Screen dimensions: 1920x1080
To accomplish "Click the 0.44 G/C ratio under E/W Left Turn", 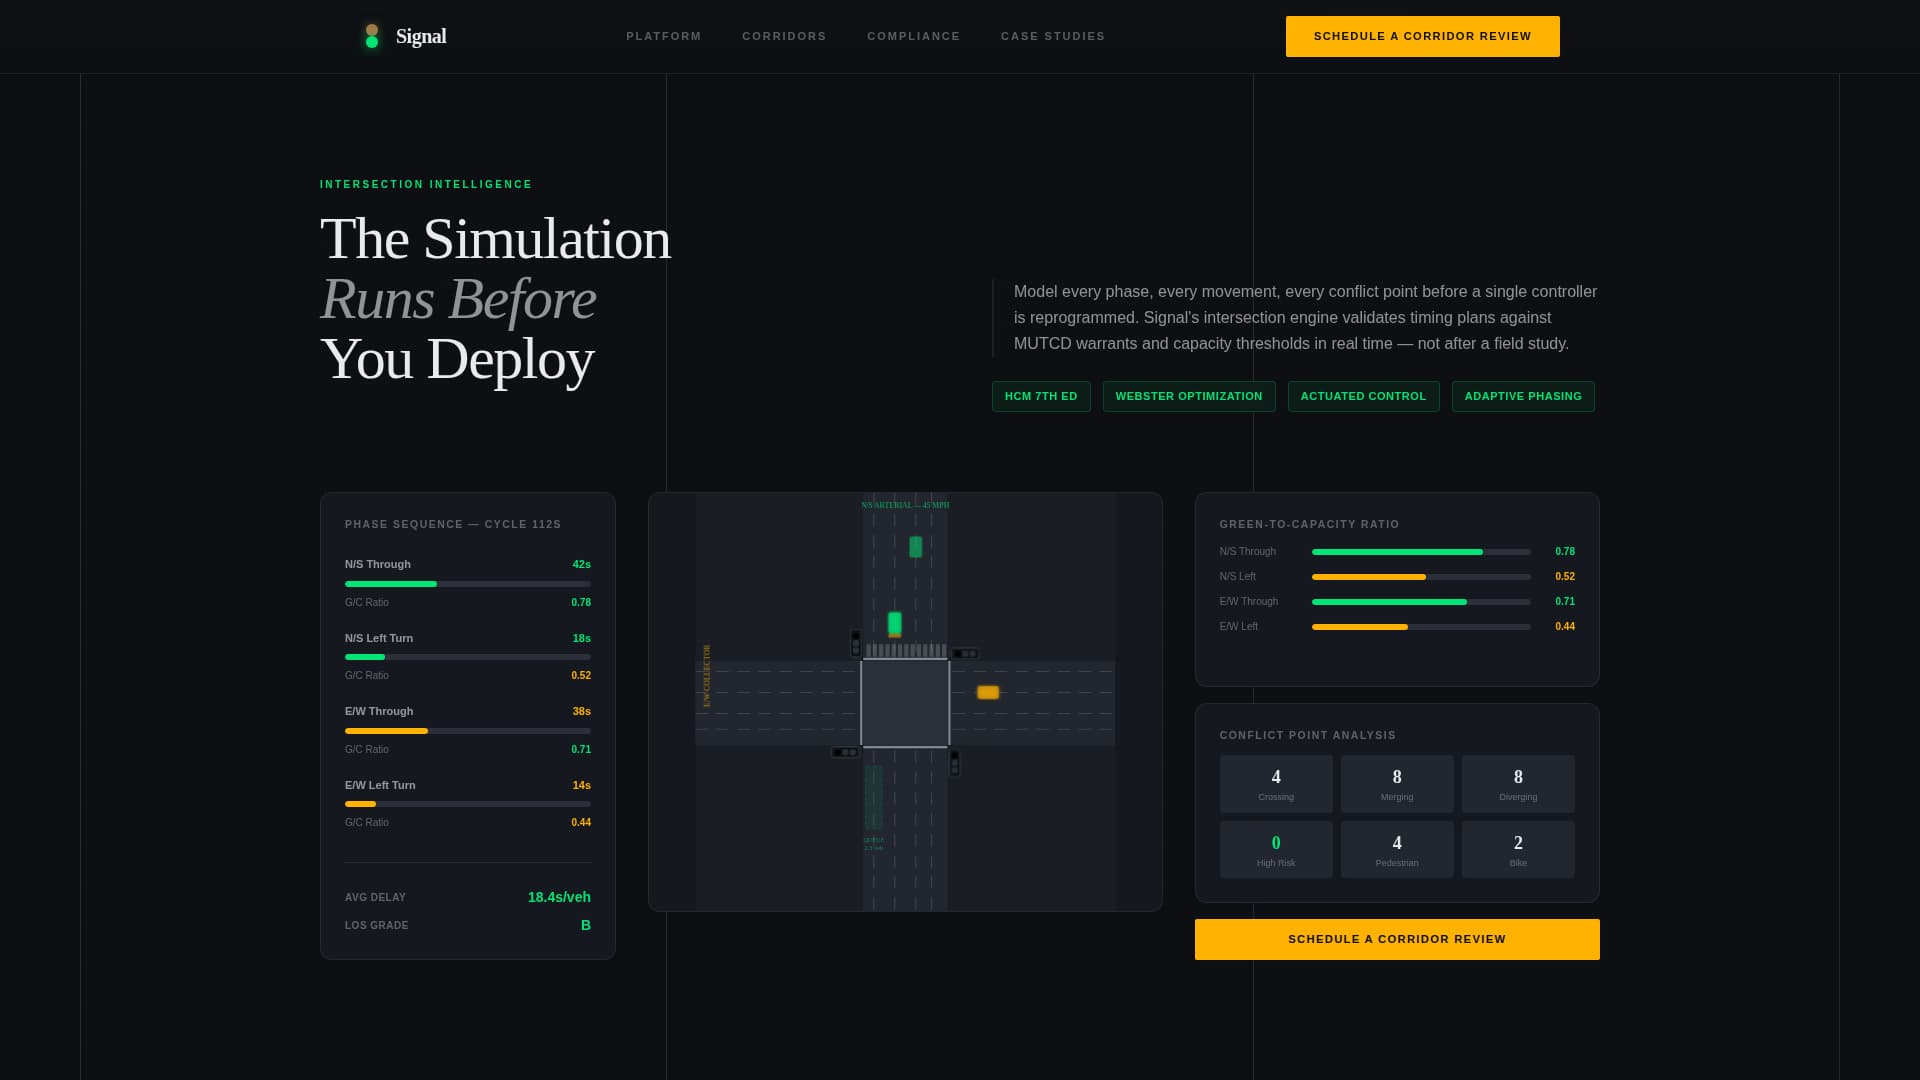I will pyautogui.click(x=581, y=822).
